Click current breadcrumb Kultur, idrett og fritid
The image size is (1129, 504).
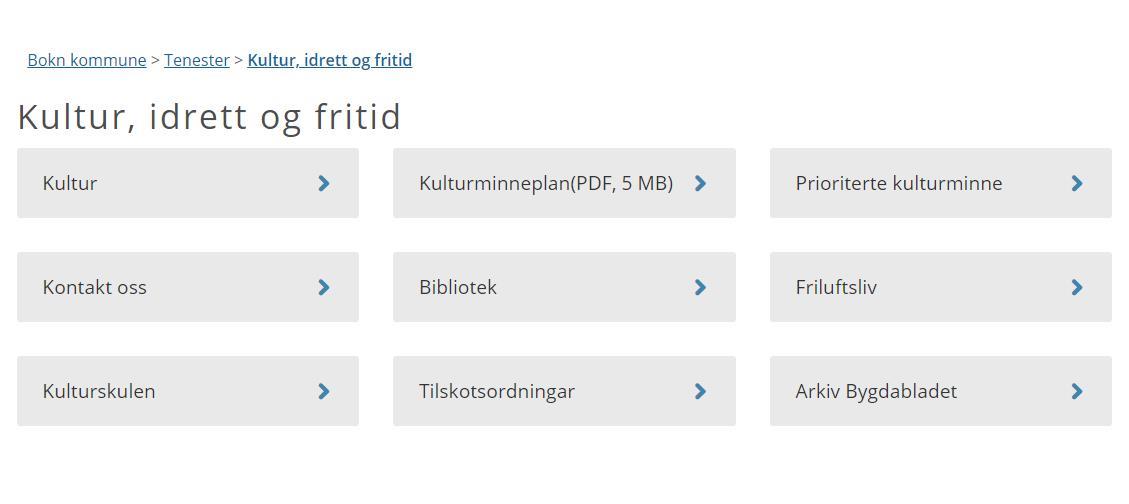click(x=329, y=60)
